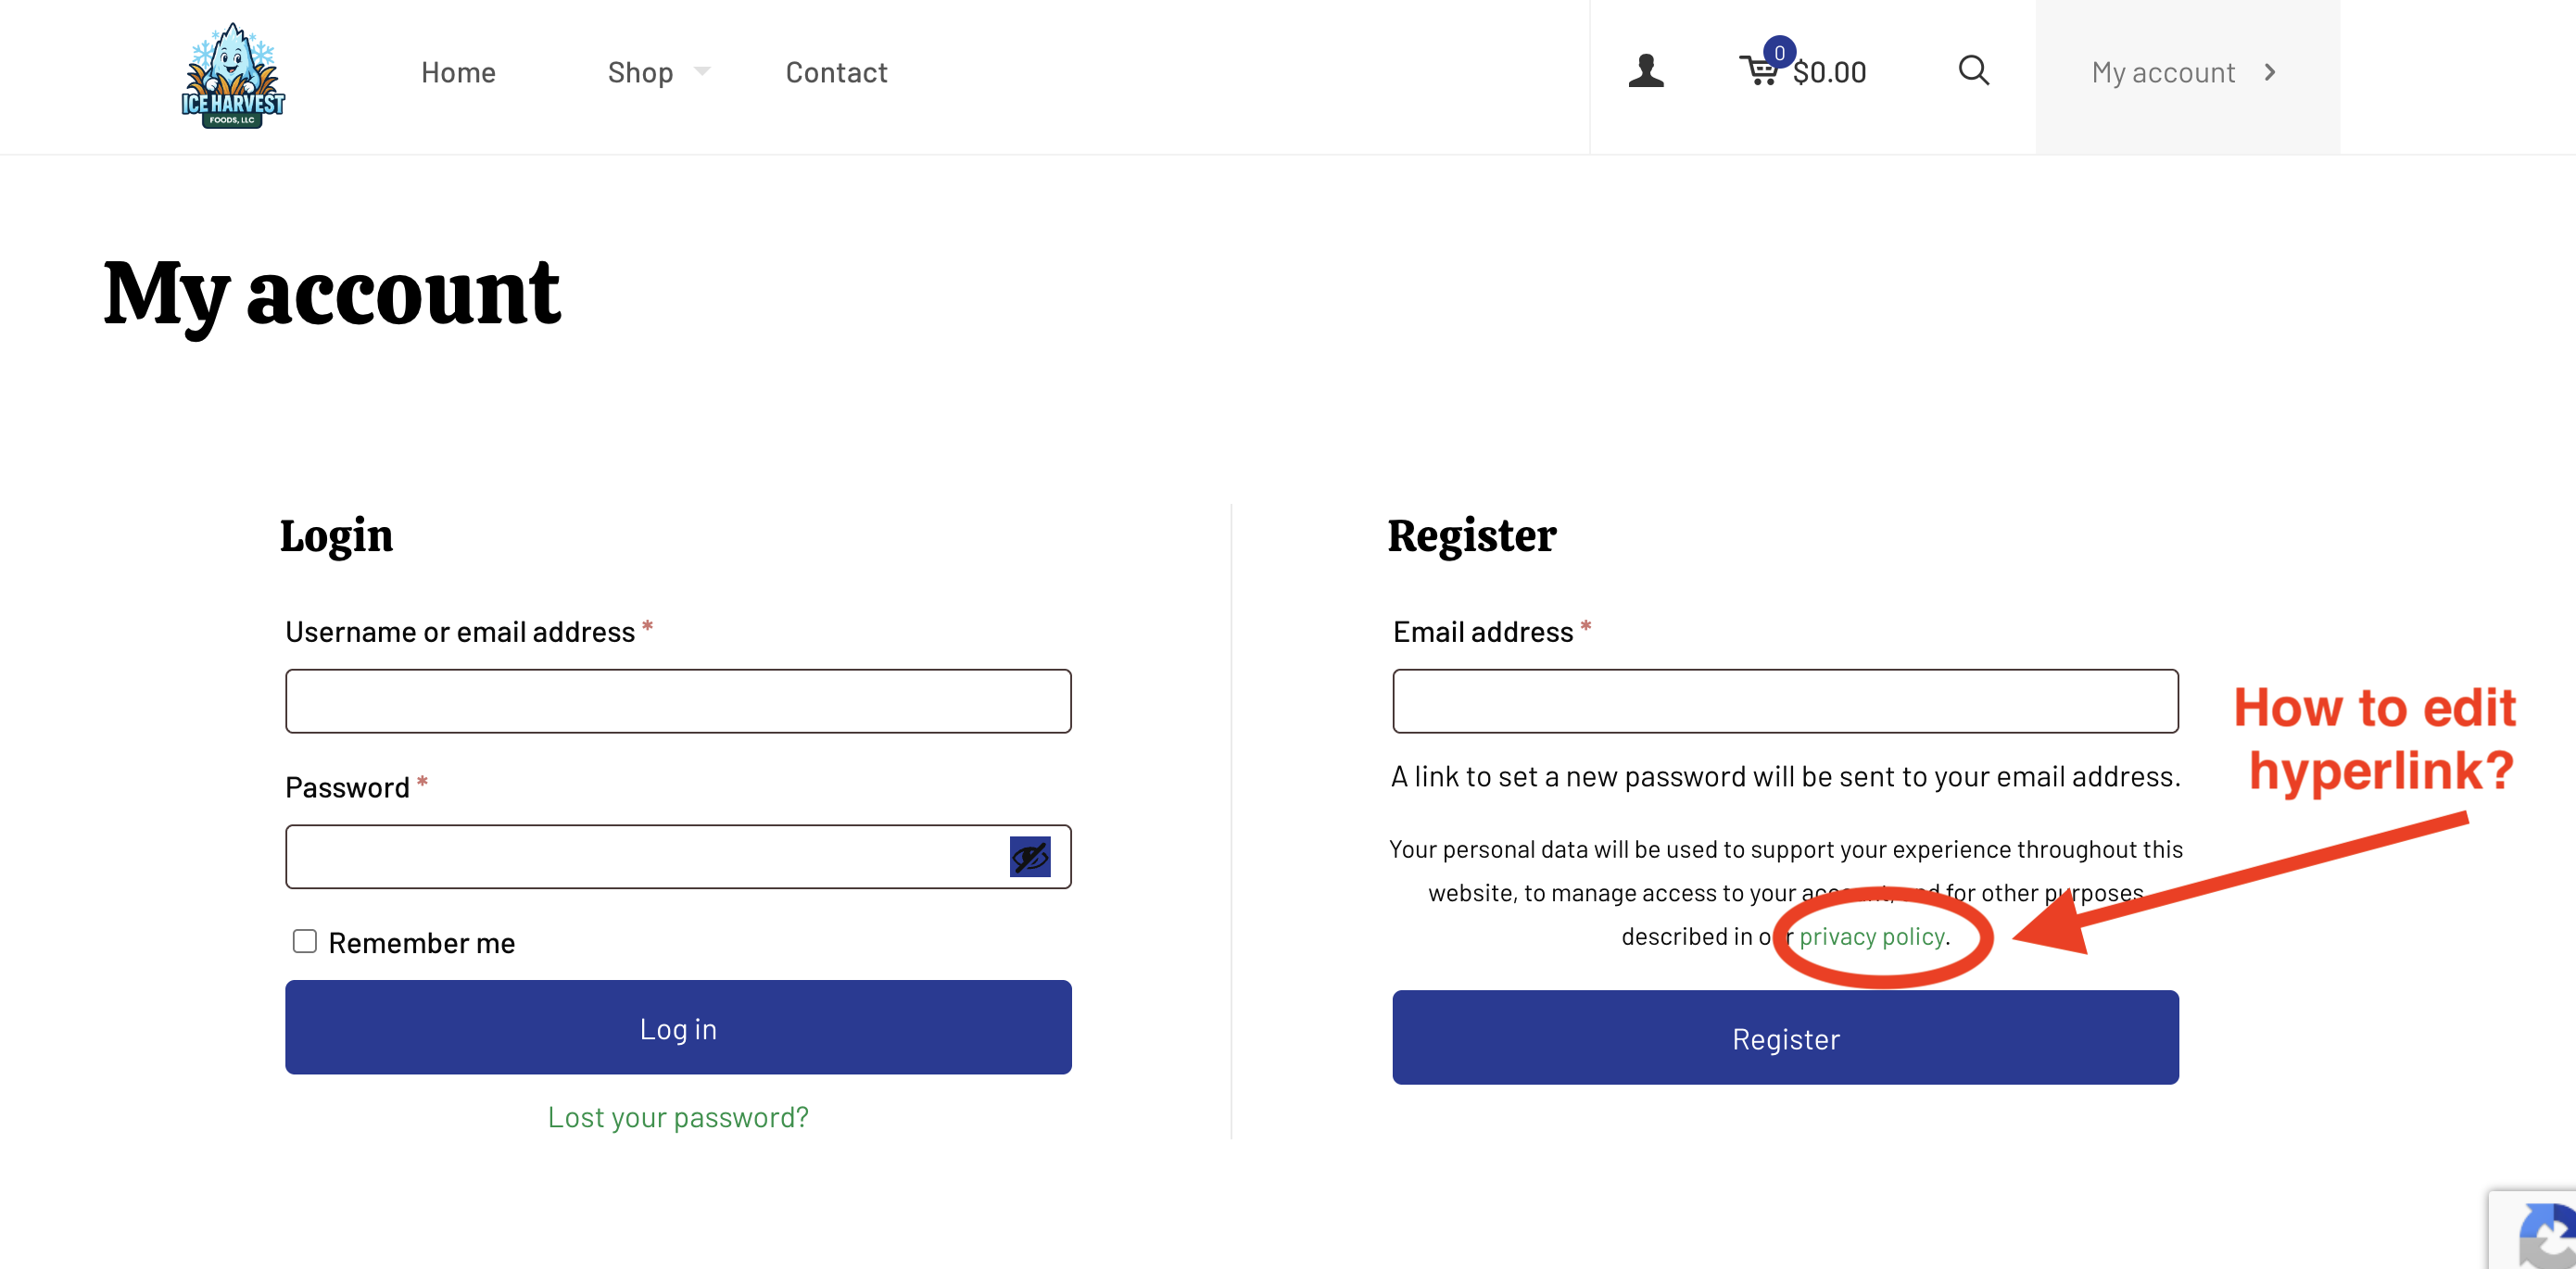Open the Contact menu item

836,72
